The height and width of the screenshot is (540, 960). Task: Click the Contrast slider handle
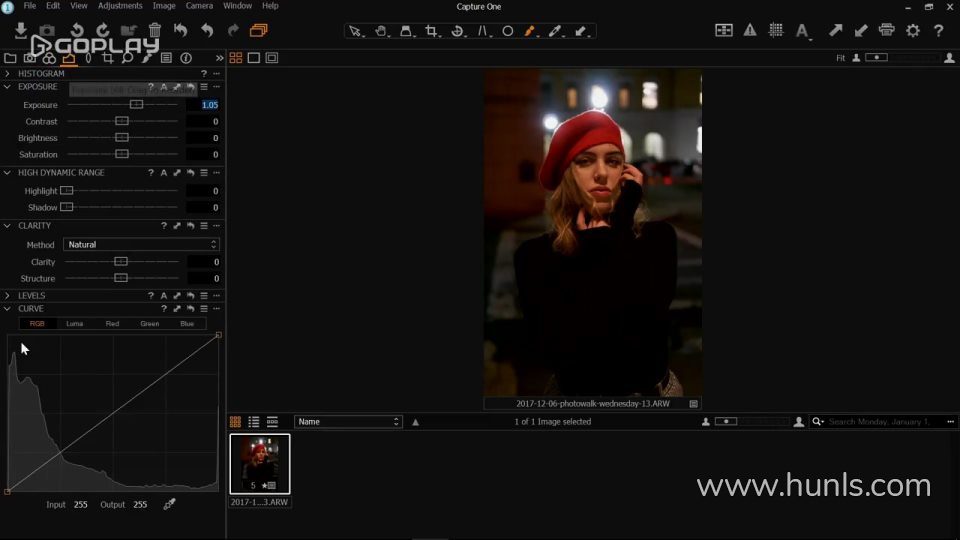pos(121,121)
